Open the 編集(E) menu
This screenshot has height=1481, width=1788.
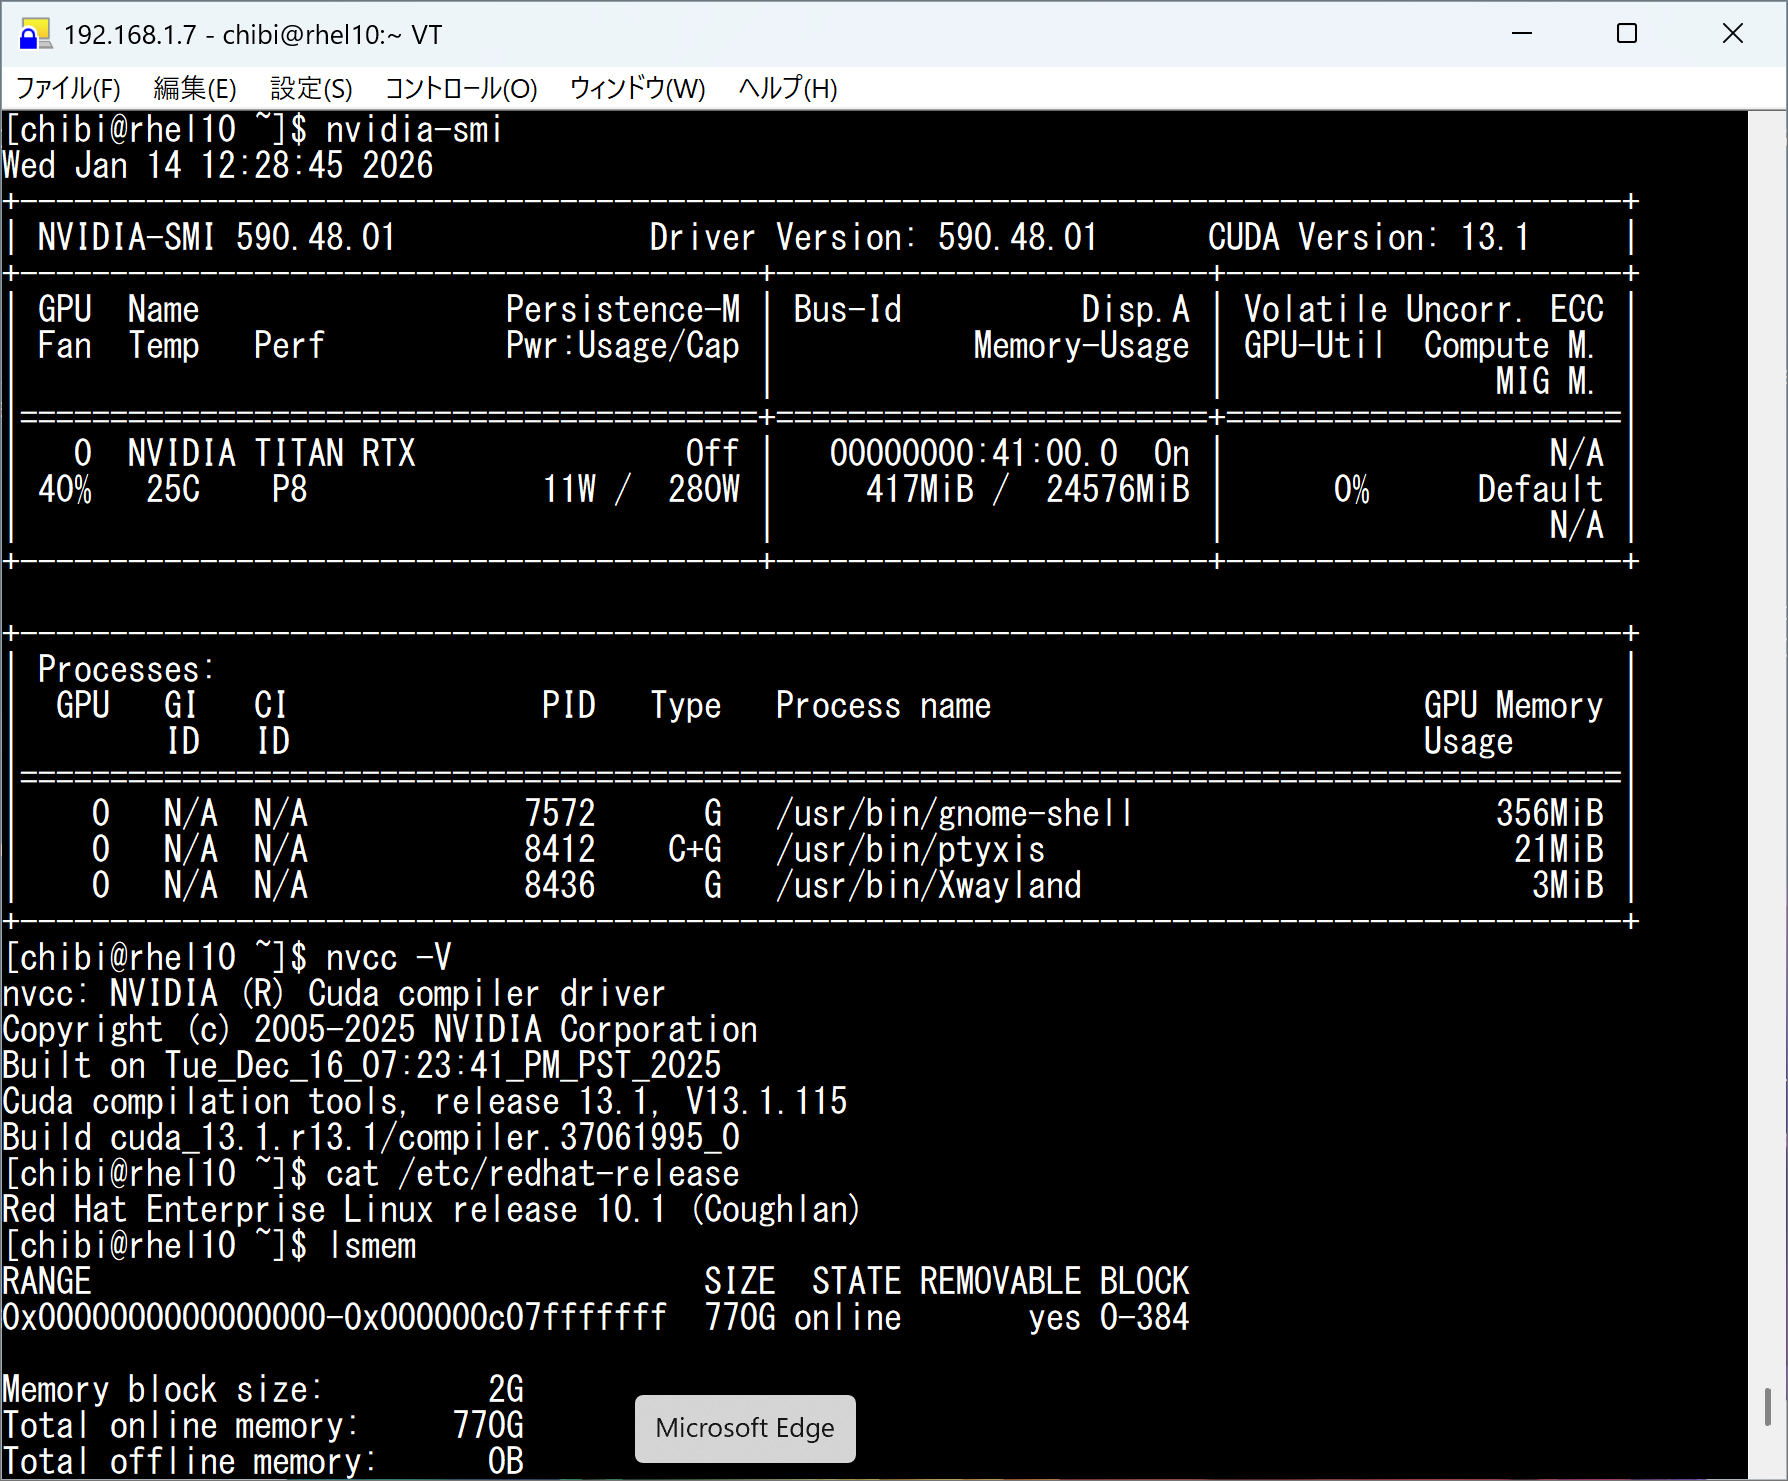click(x=195, y=89)
